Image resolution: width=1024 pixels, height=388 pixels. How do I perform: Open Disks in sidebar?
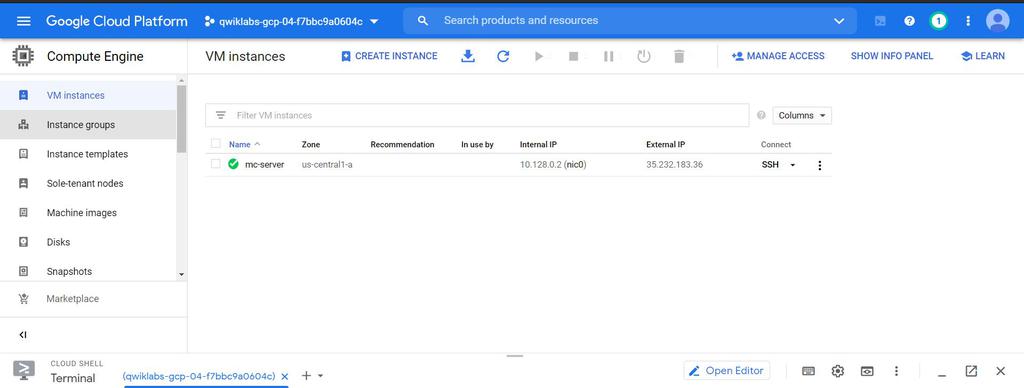tap(88, 242)
